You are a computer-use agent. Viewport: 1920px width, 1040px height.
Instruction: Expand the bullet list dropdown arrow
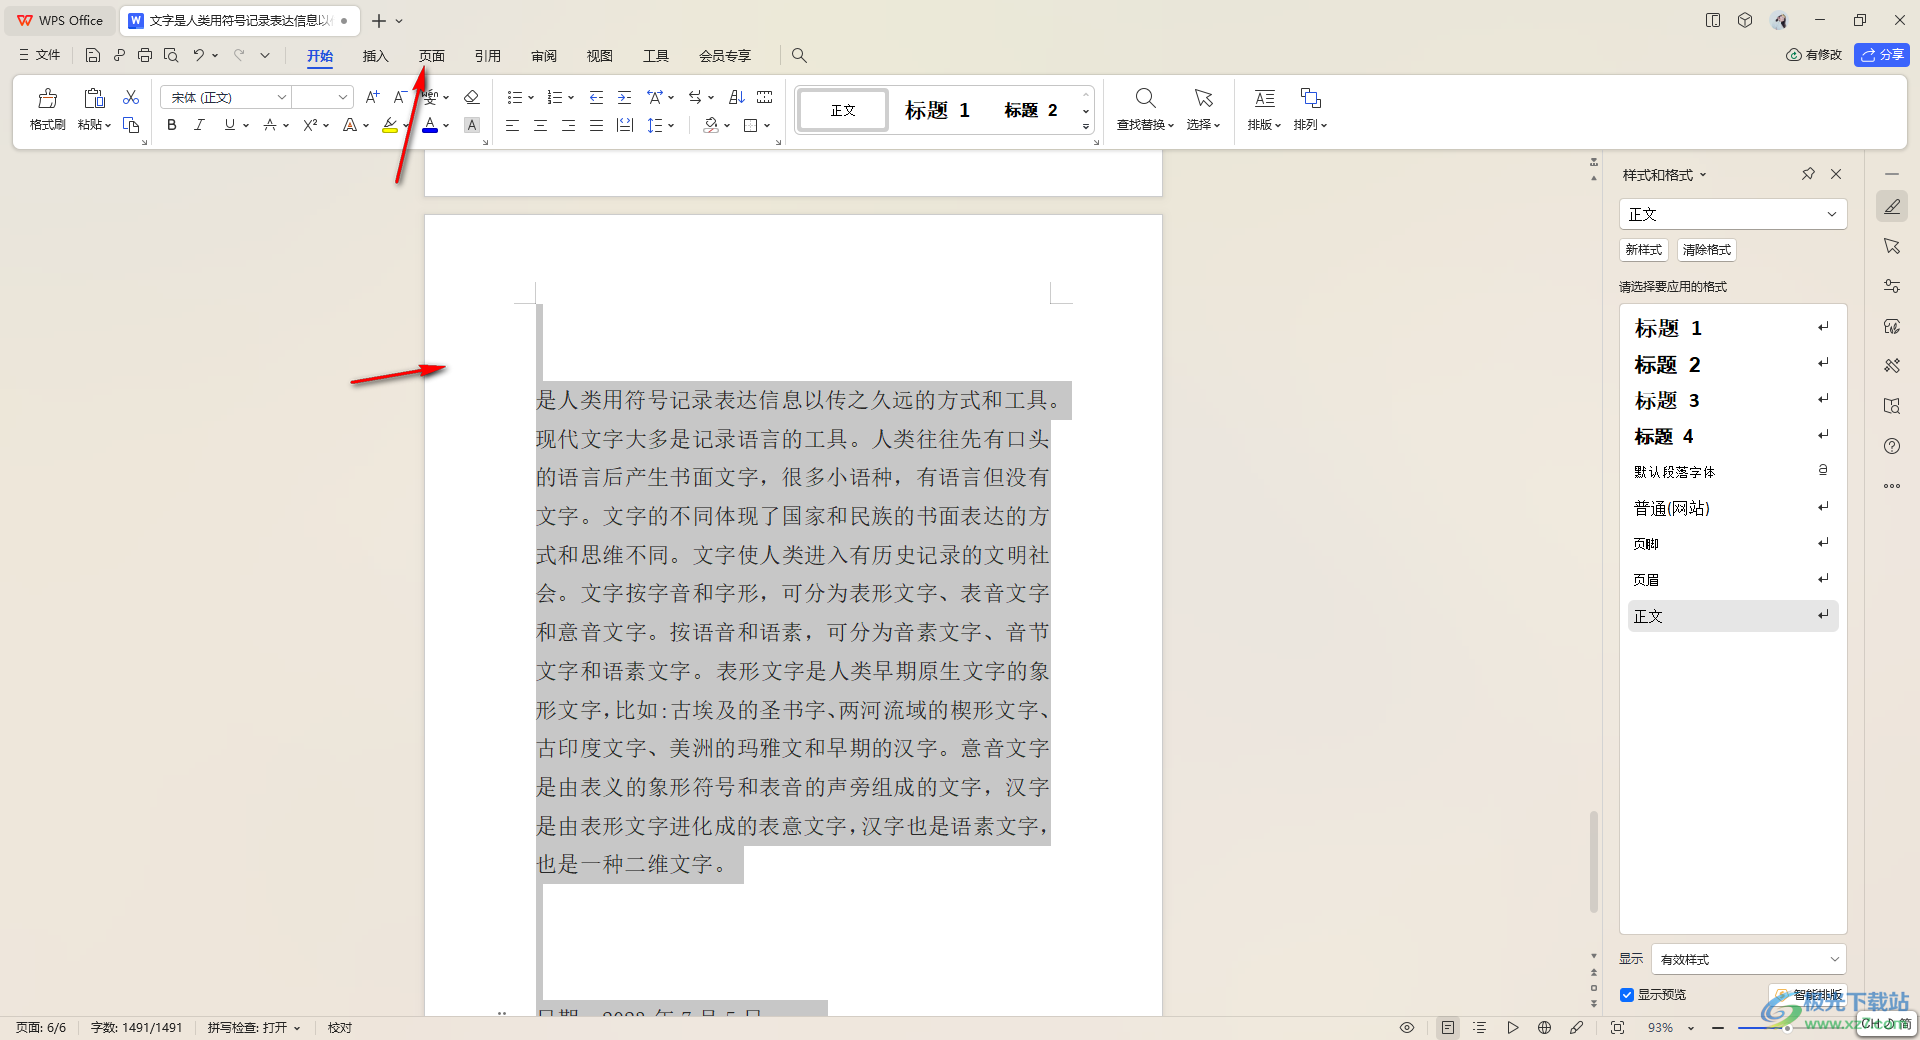(531, 97)
